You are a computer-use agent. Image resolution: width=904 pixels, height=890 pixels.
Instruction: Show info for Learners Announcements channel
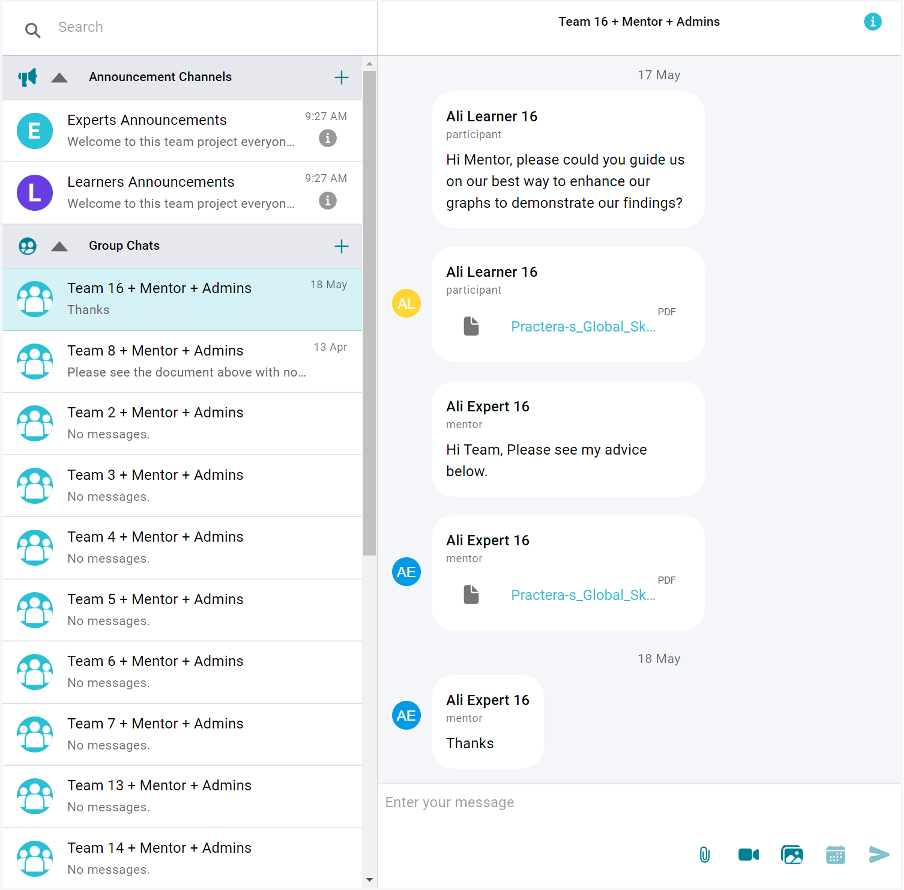click(327, 201)
